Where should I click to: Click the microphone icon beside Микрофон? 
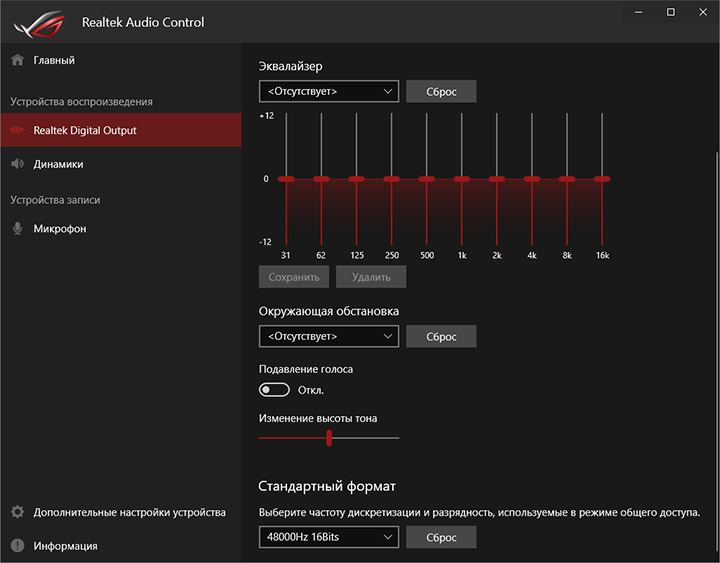click(x=17, y=228)
